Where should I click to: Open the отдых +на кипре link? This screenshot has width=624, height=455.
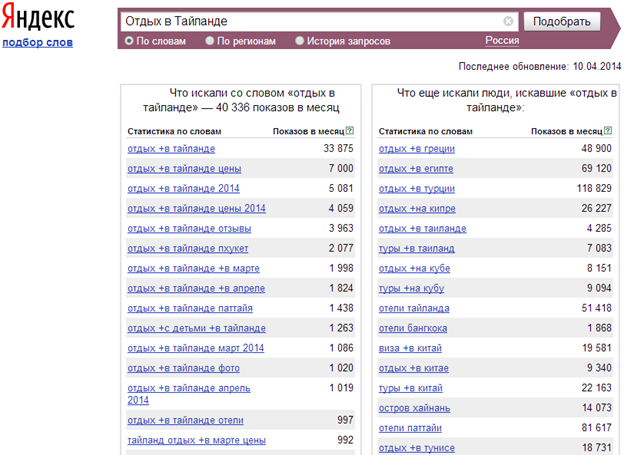(417, 209)
